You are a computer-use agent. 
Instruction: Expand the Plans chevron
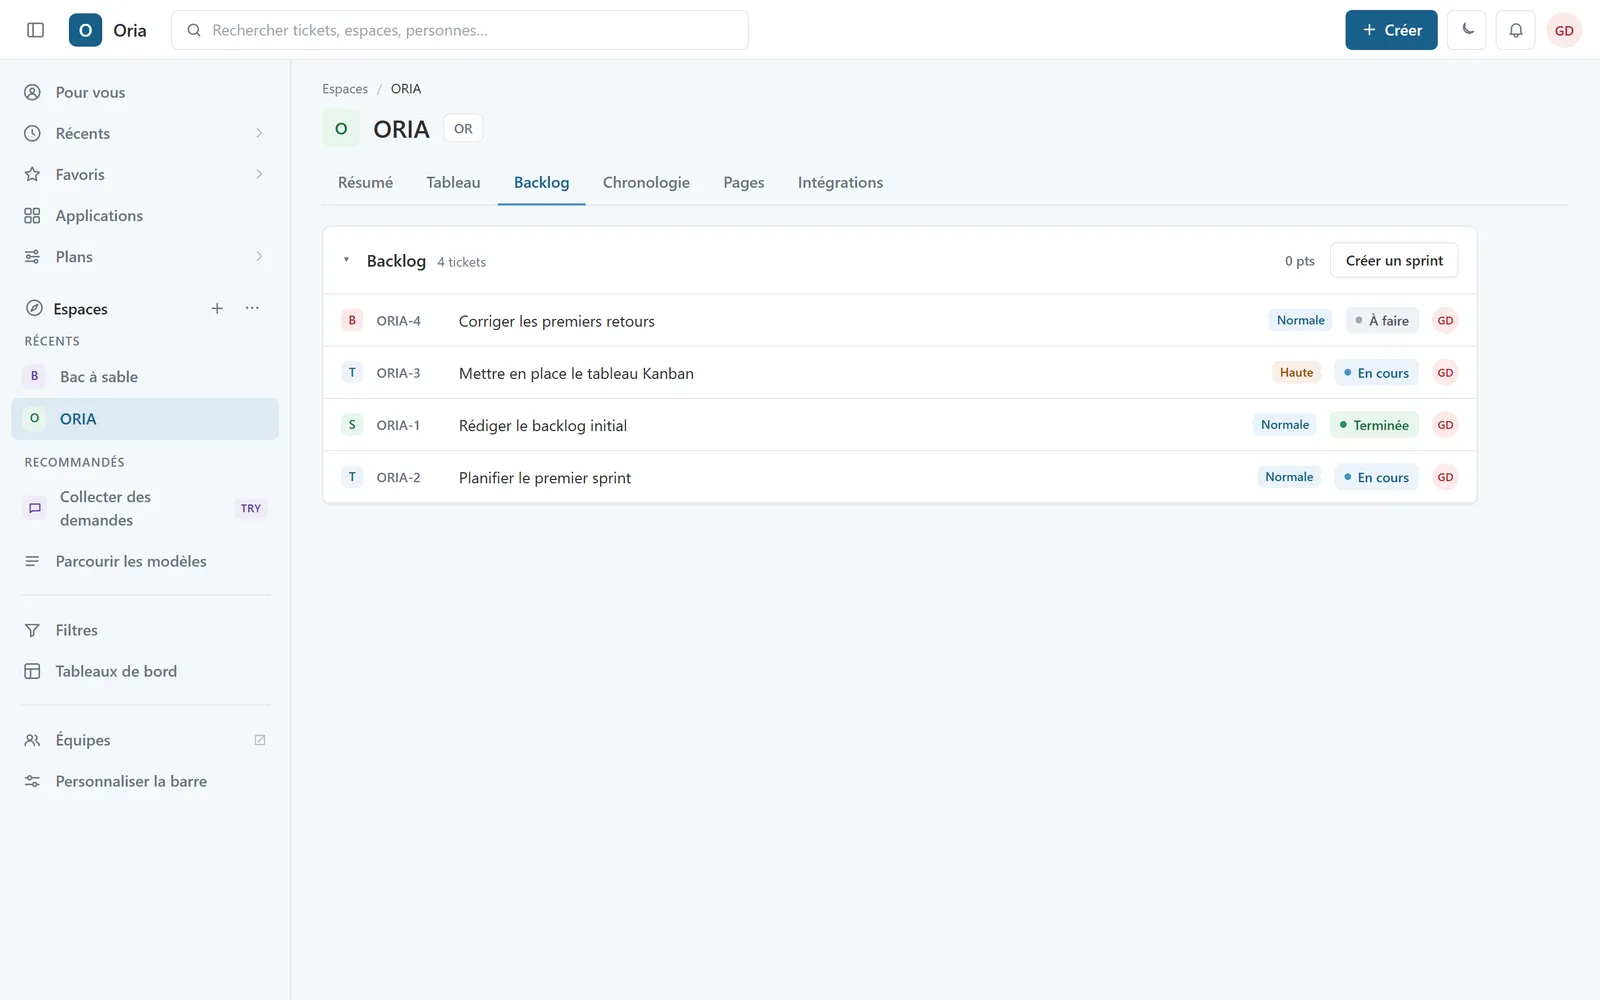click(259, 256)
